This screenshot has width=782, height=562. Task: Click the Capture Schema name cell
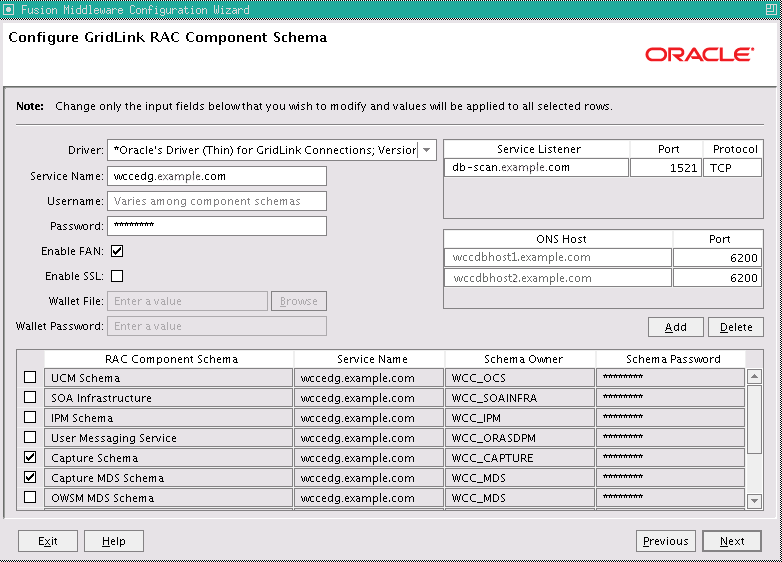pyautogui.click(x=169, y=458)
